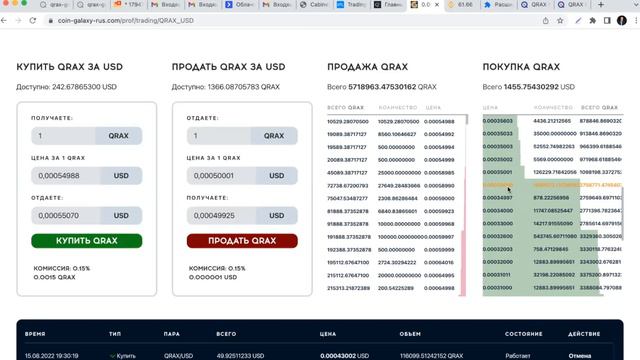Viewport: 640px width, 360px height.
Task: Switch to the '179' tab
Action: coord(128,5)
